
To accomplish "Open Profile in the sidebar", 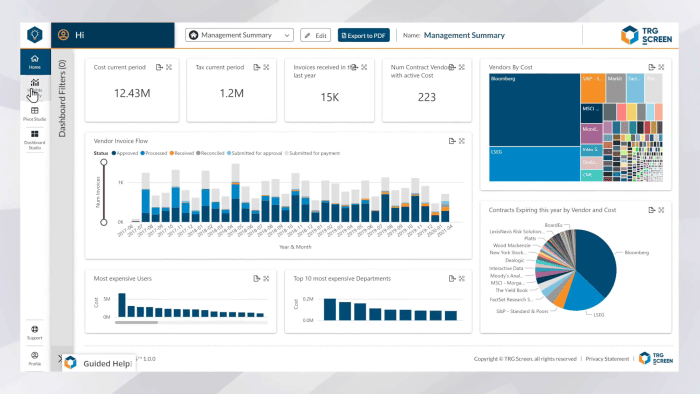I will click(x=35, y=358).
